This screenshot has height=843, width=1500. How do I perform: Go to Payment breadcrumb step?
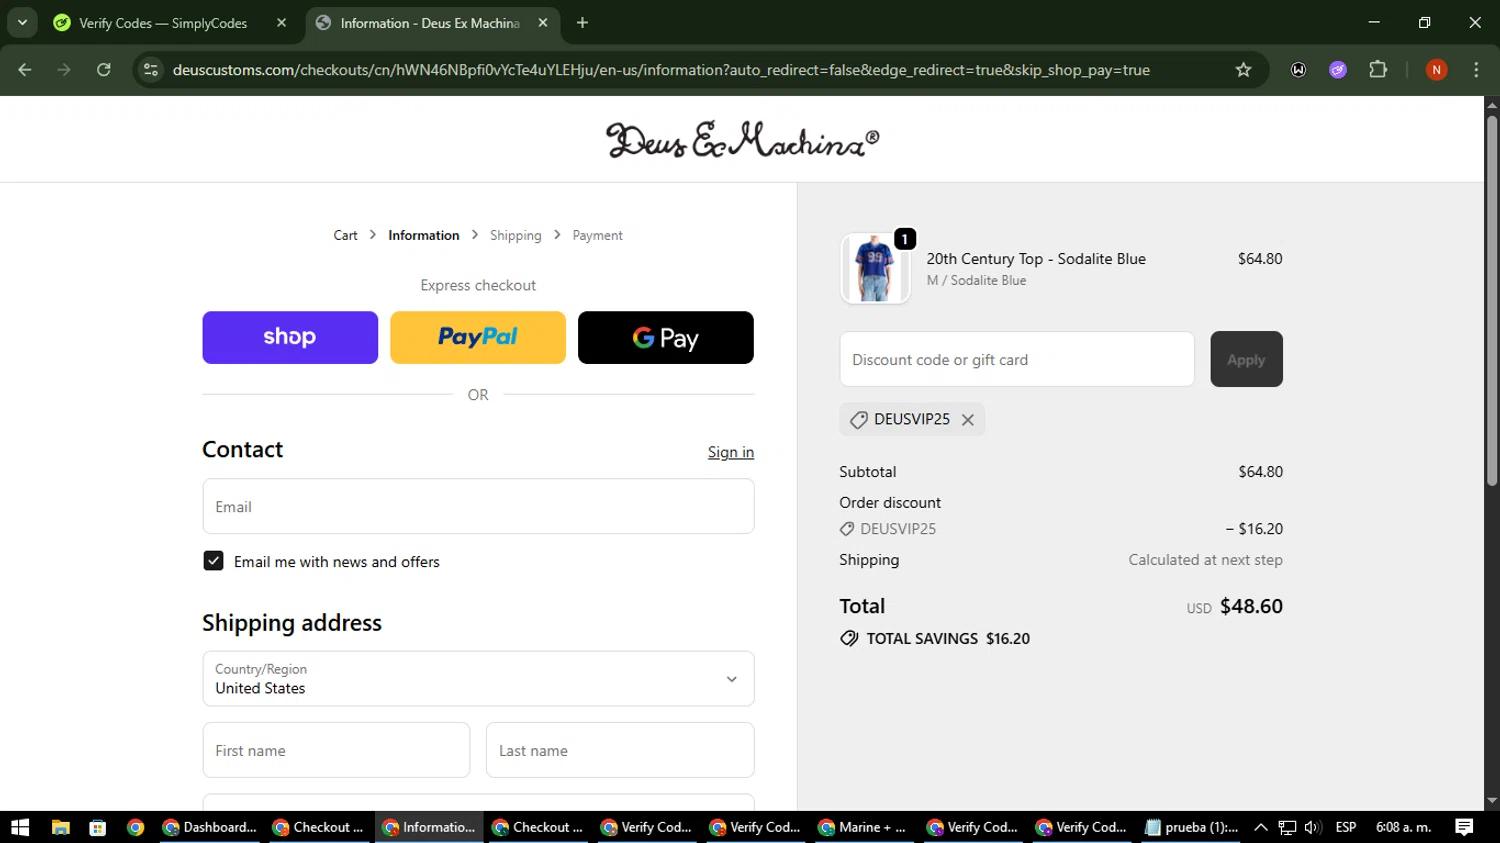597,235
